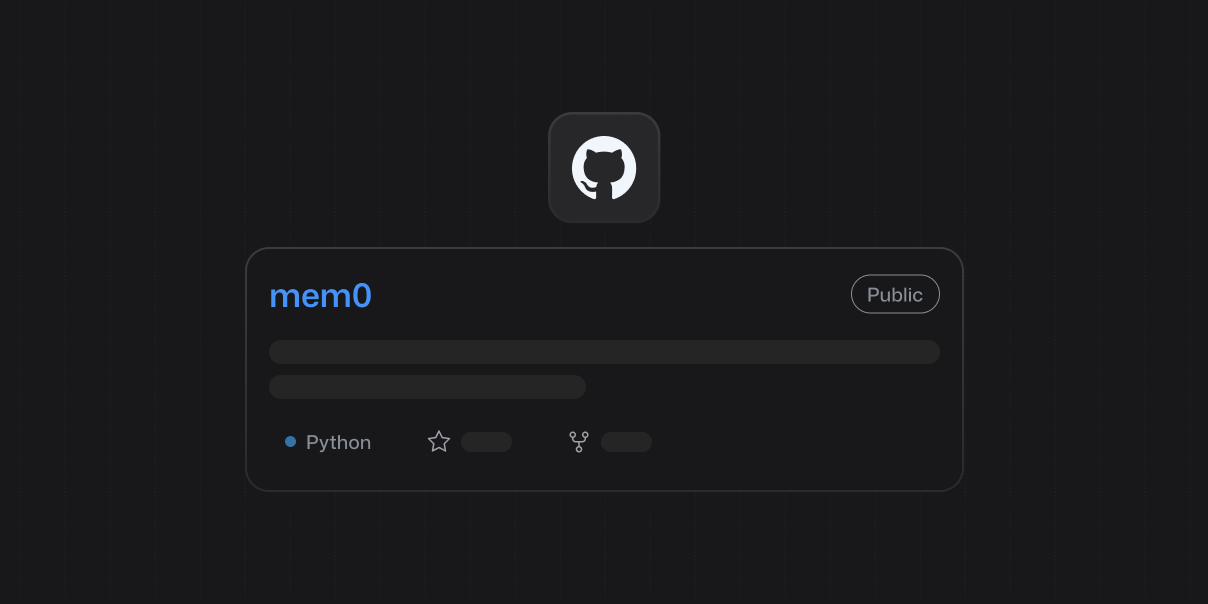Expand the repository description placeholder

click(x=604, y=351)
